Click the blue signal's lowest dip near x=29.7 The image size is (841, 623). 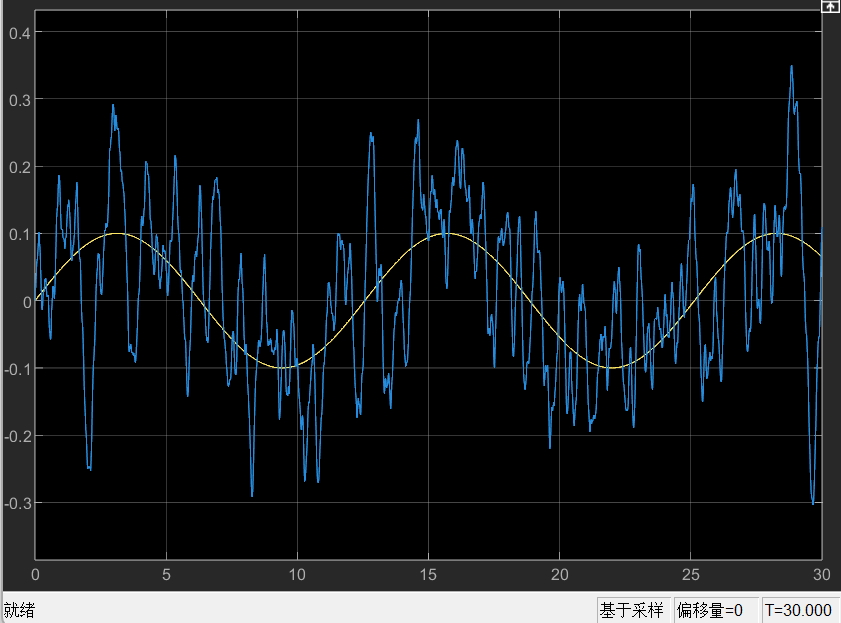point(813,502)
